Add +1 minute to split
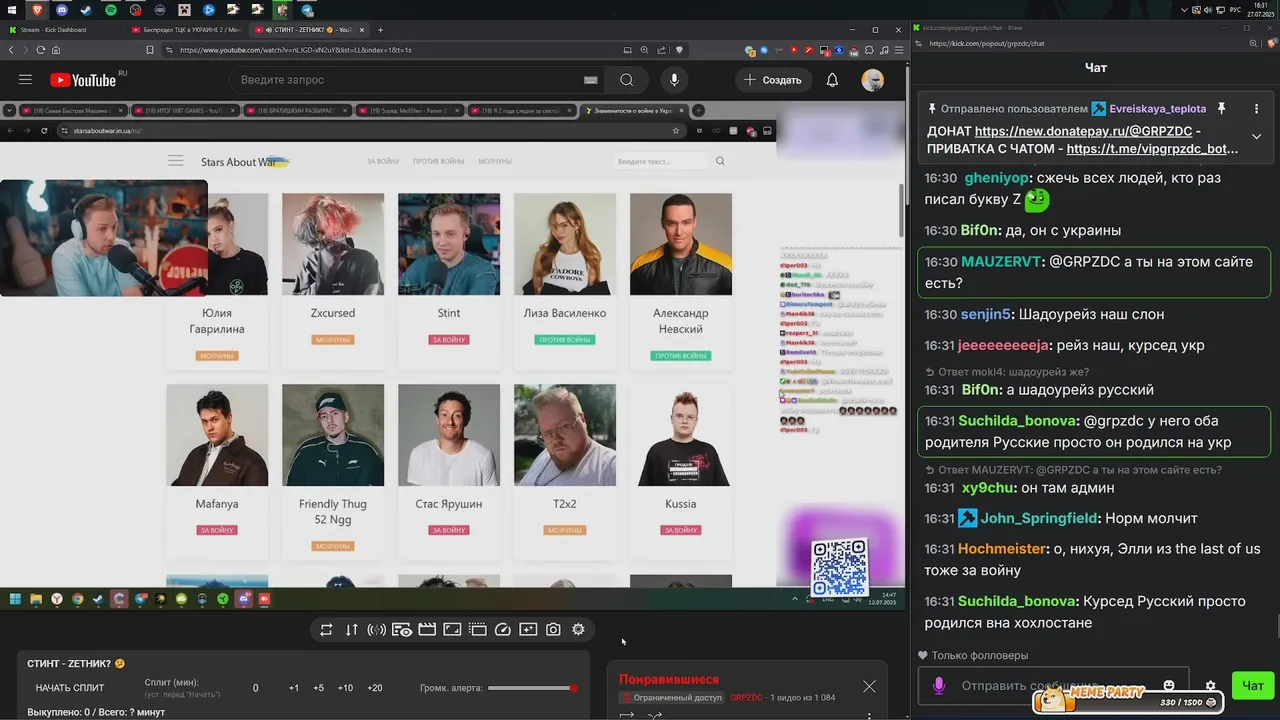Viewport: 1280px width, 720px height. click(294, 688)
